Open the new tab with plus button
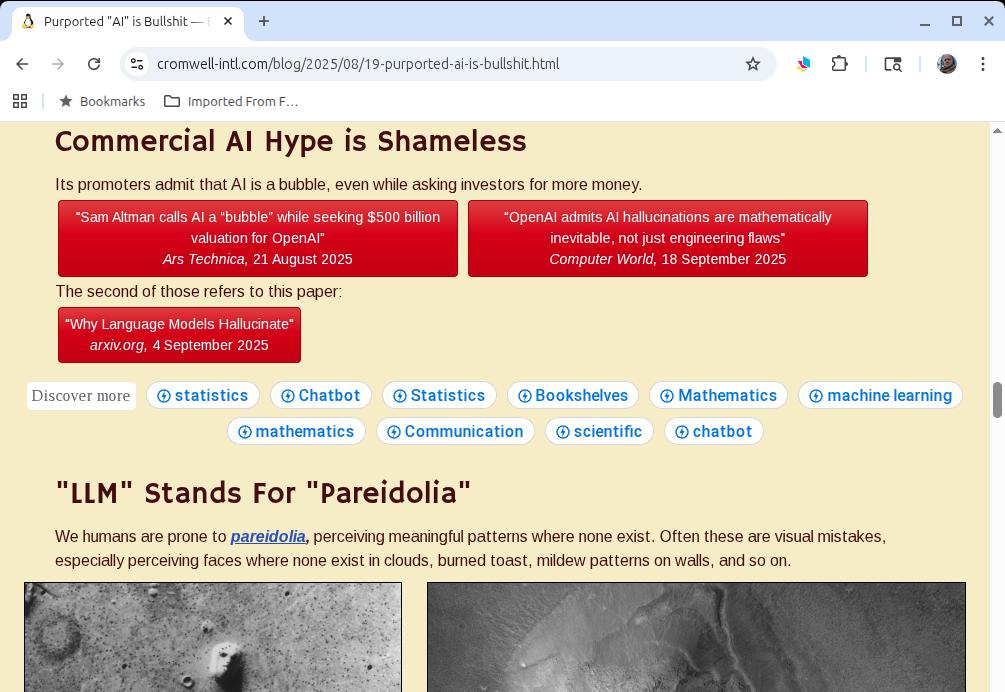 [x=264, y=21]
